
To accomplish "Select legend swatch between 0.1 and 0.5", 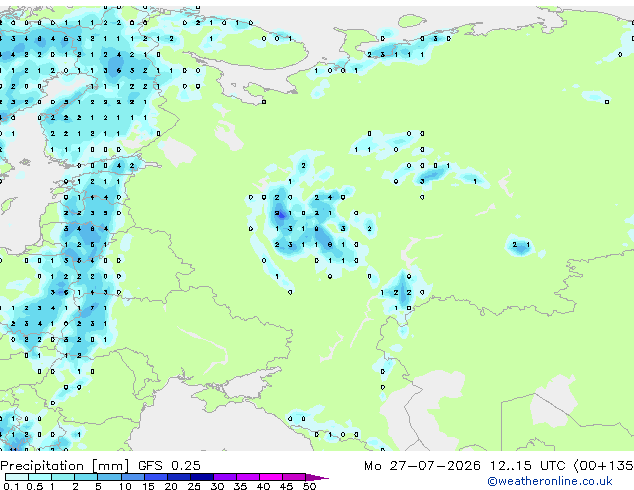I will pos(17,477).
